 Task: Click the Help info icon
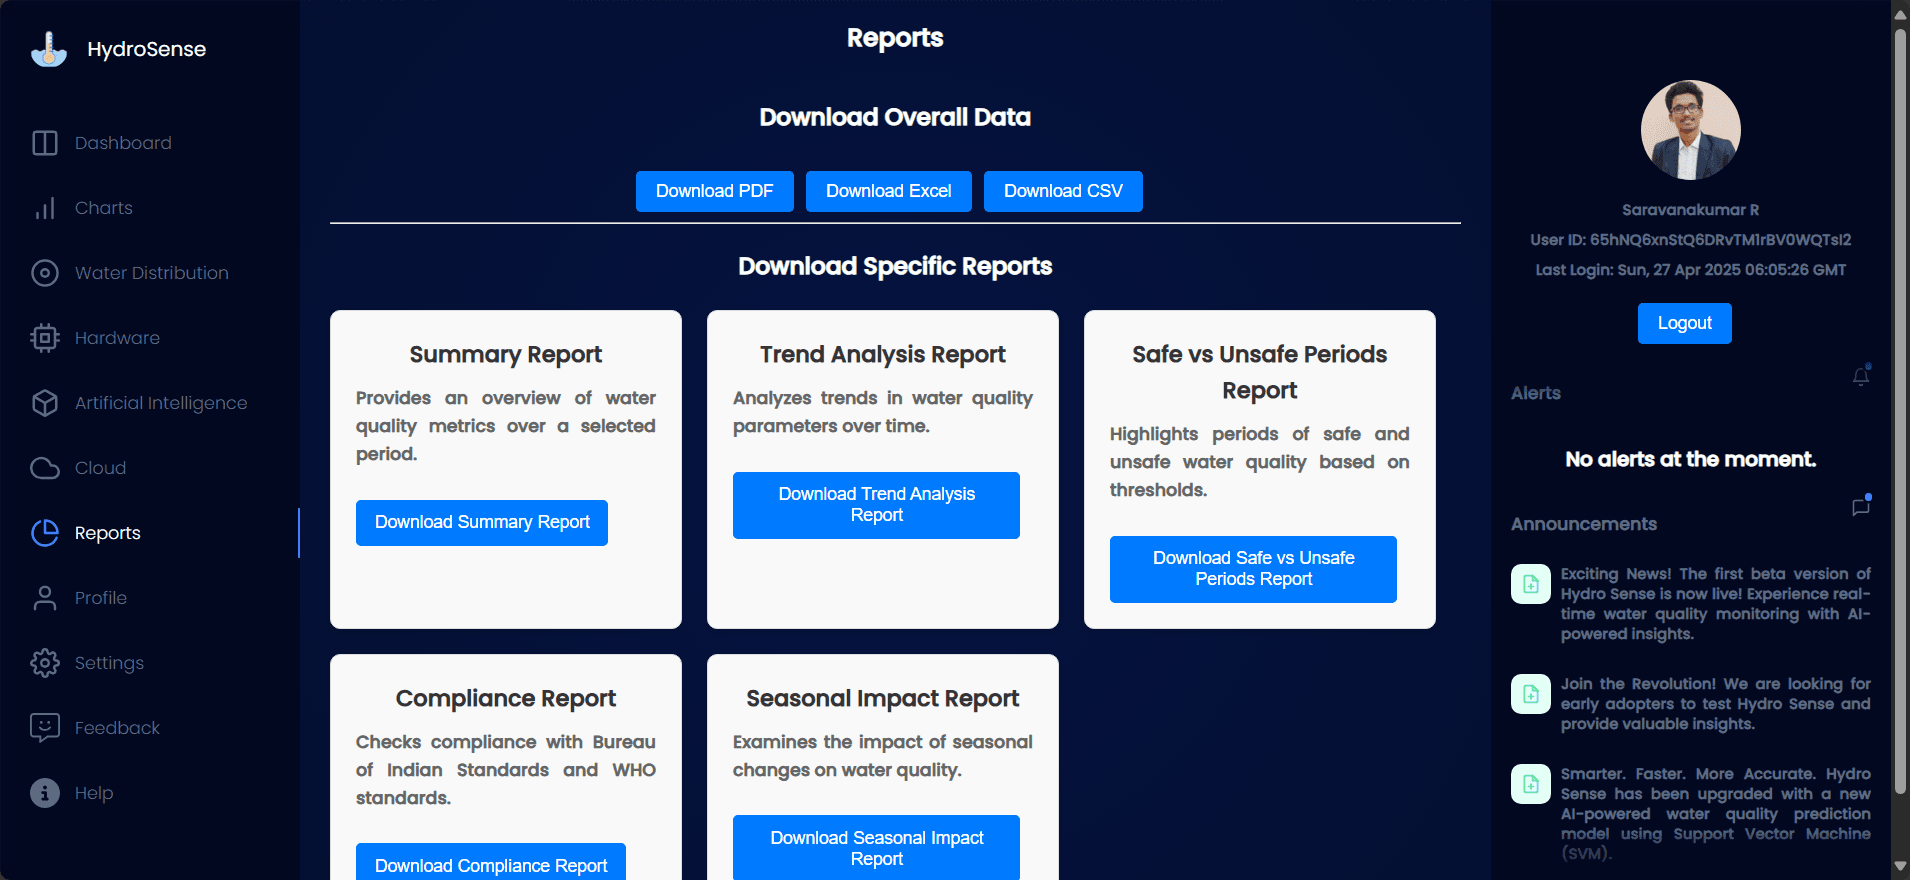pos(45,793)
